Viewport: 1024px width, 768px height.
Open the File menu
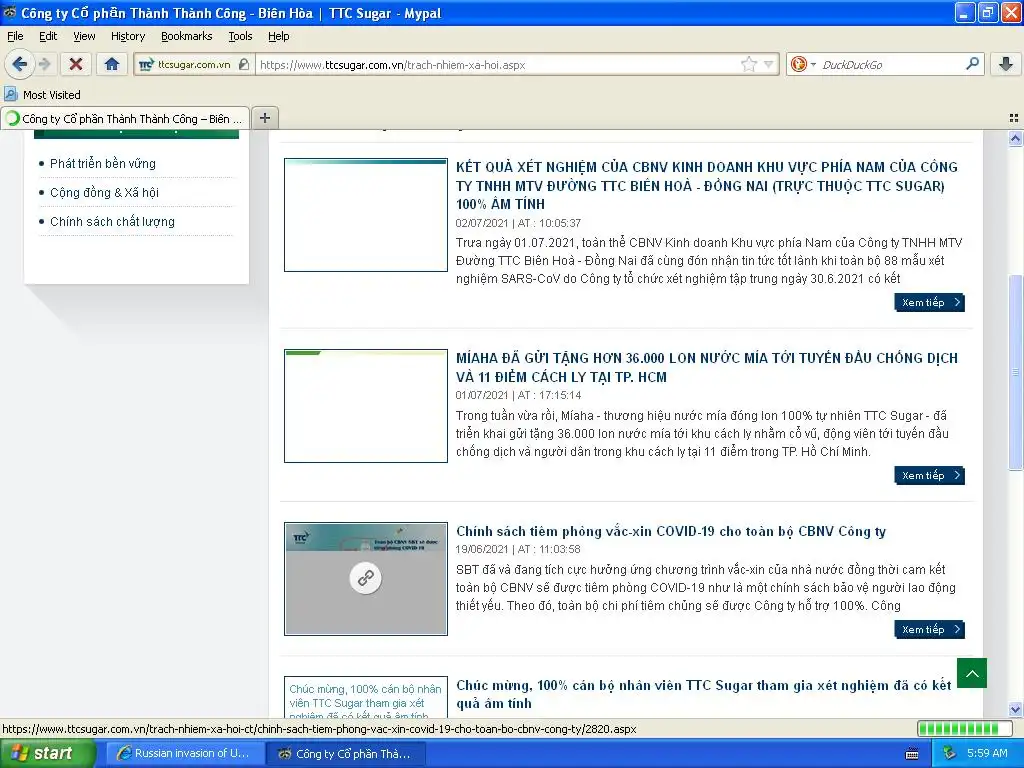(15, 36)
